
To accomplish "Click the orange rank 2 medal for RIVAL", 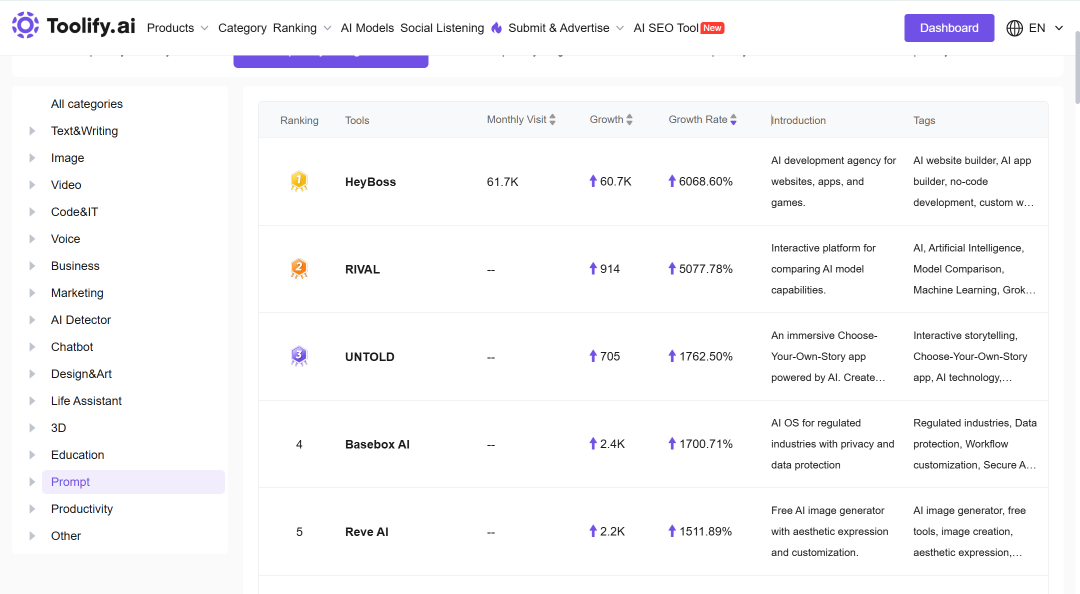I will (299, 269).
